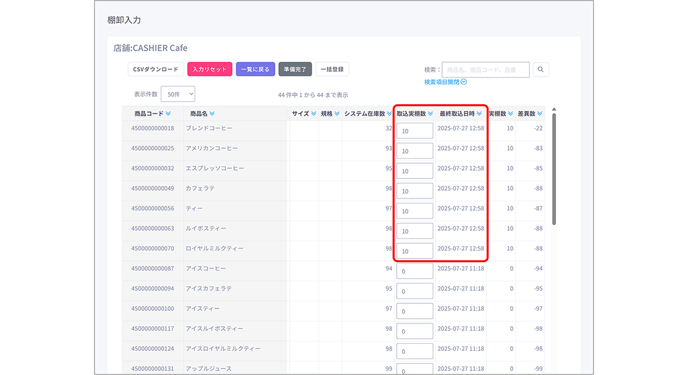Viewport: 688px width, 375px height.
Task: Click product name ブレンドコーヒー
Action: point(209,129)
